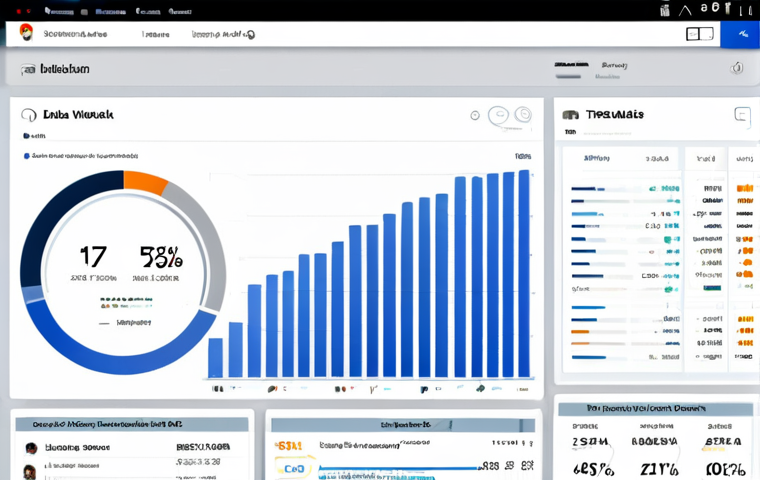
Task: Click the user avatar in the top-left header
Action: pyautogui.click(x=26, y=33)
